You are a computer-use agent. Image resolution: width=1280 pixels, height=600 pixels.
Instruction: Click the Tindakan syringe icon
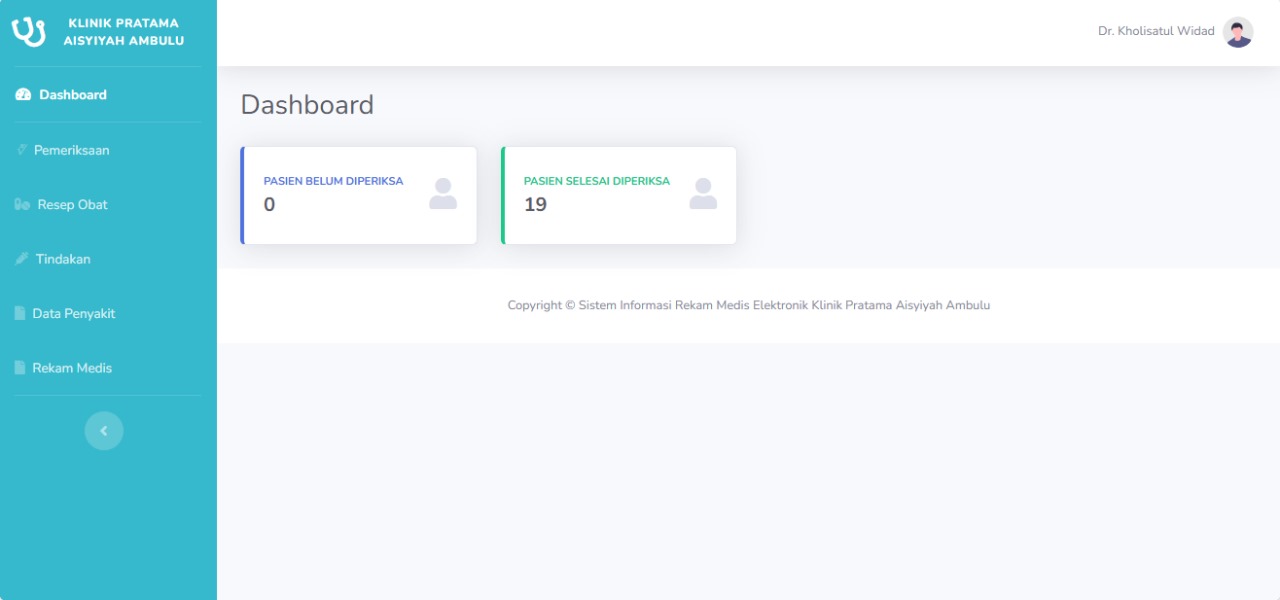[22, 259]
